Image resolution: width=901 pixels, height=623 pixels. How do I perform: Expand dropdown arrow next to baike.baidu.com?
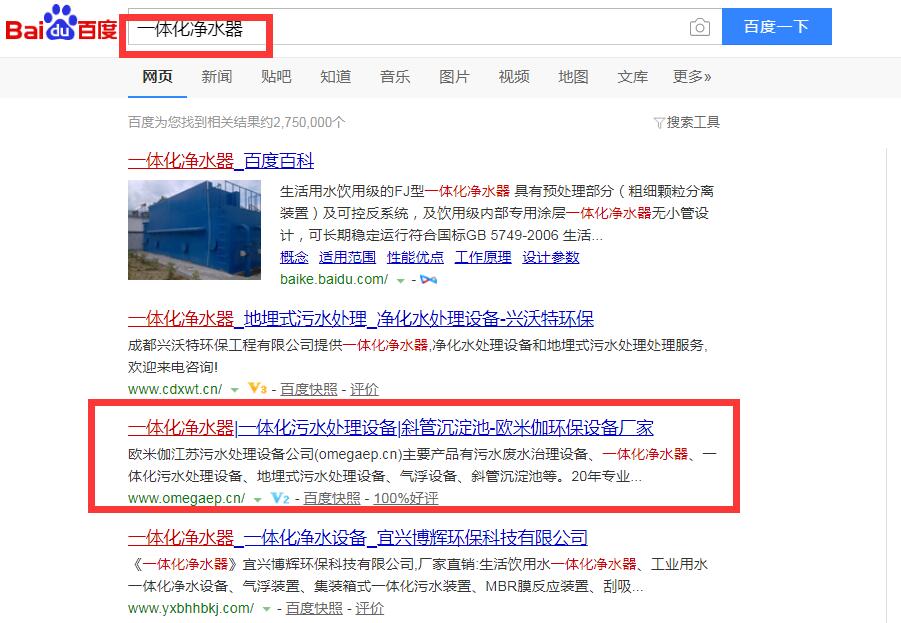click(401, 280)
